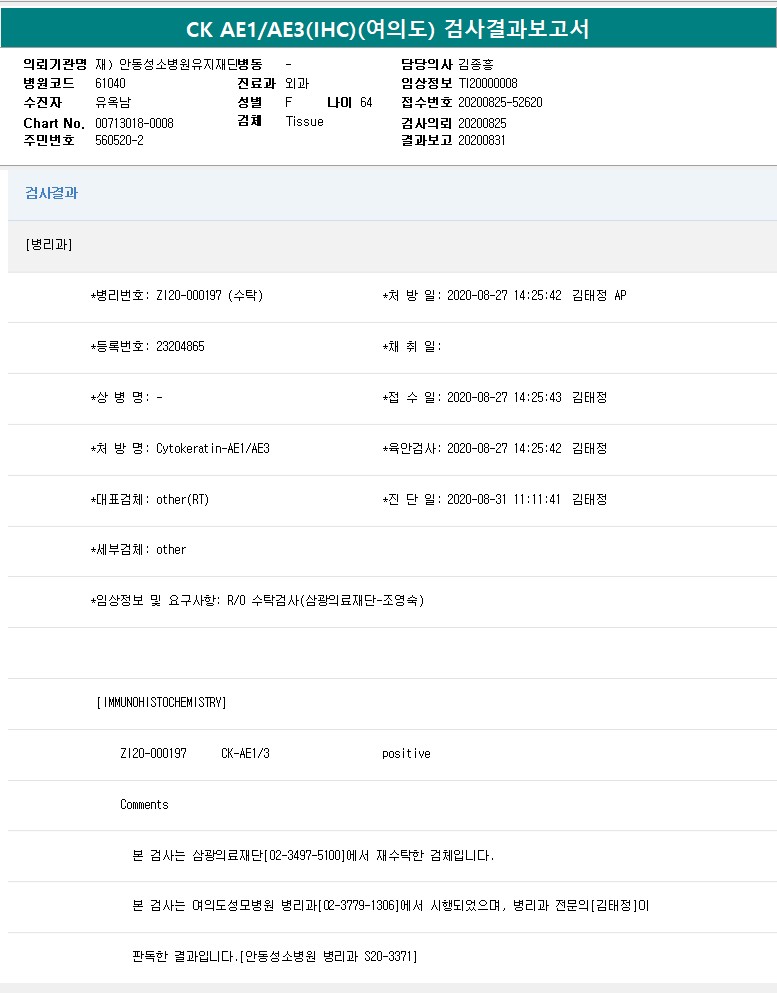The height and width of the screenshot is (993, 777).
Task: Click the 결과보고 date 20200831
Action: coord(482,141)
